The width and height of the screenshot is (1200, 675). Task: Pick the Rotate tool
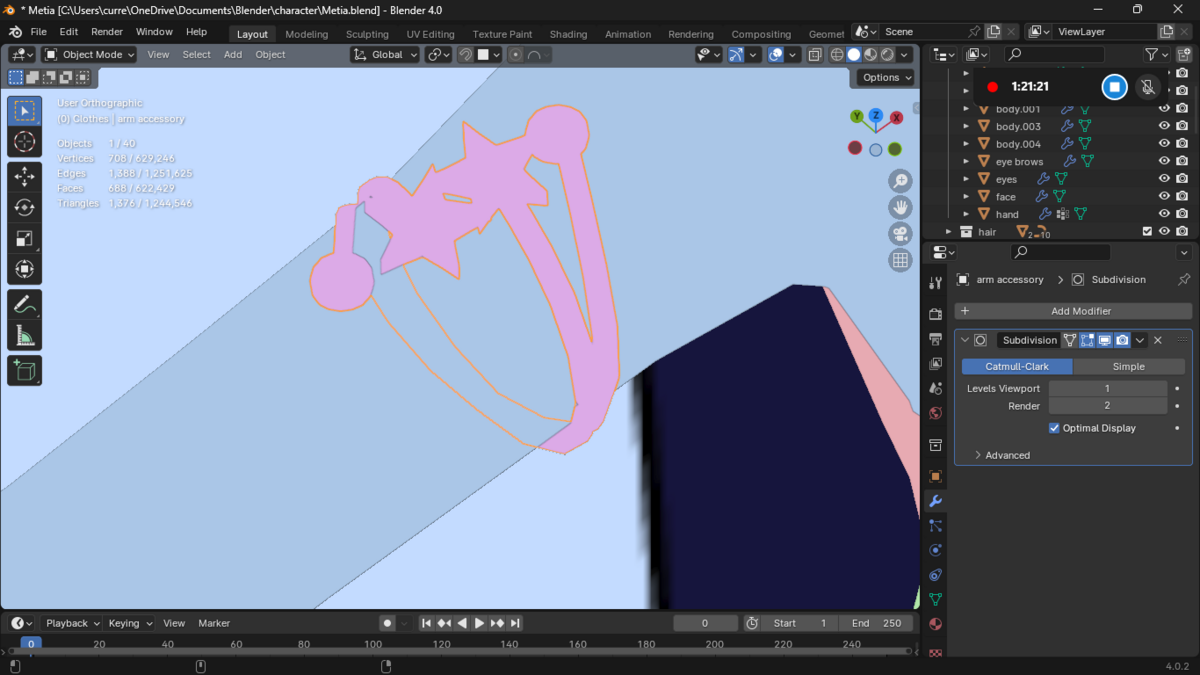coord(25,208)
